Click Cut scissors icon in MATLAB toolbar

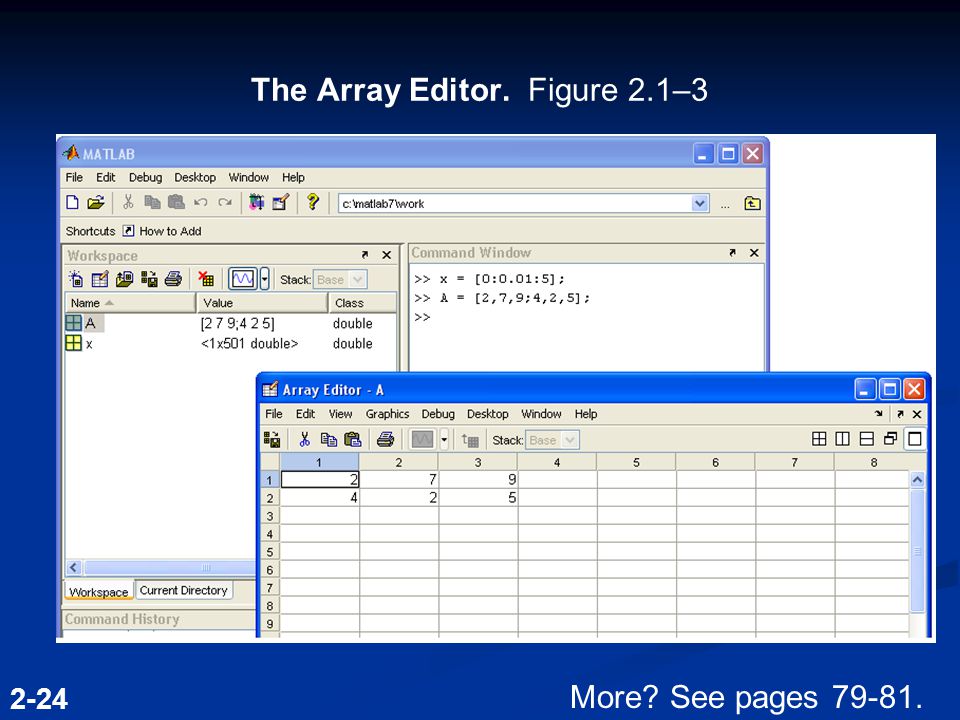pos(128,202)
